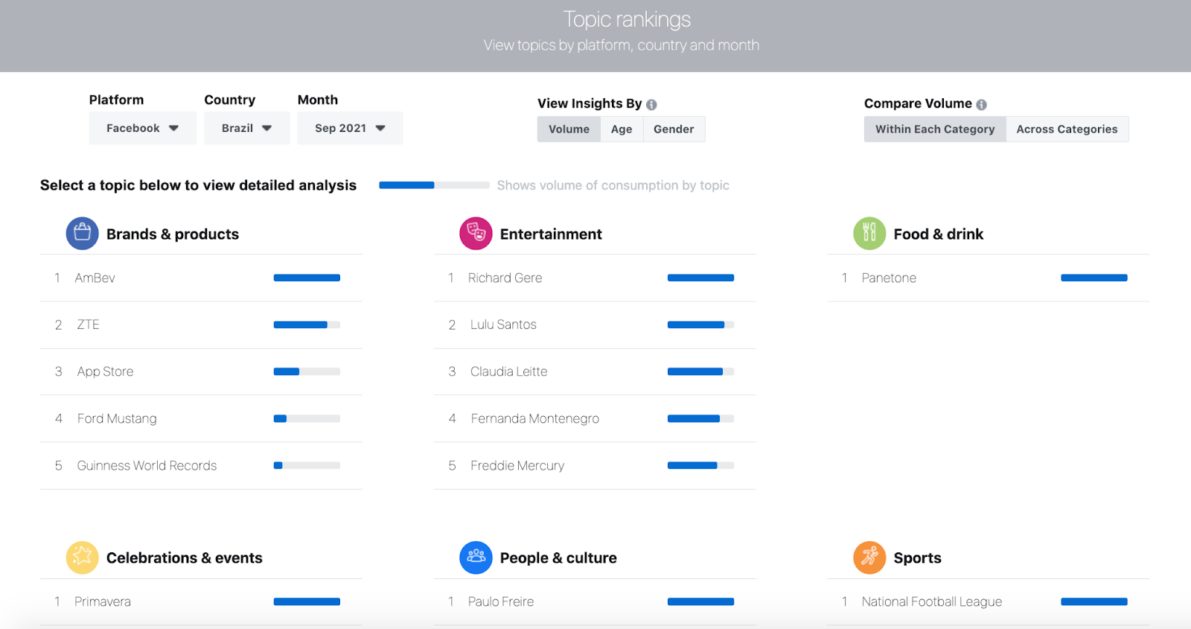This screenshot has height=629, width=1191.
Task: Click the People & culture group icon
Action: (x=476, y=558)
